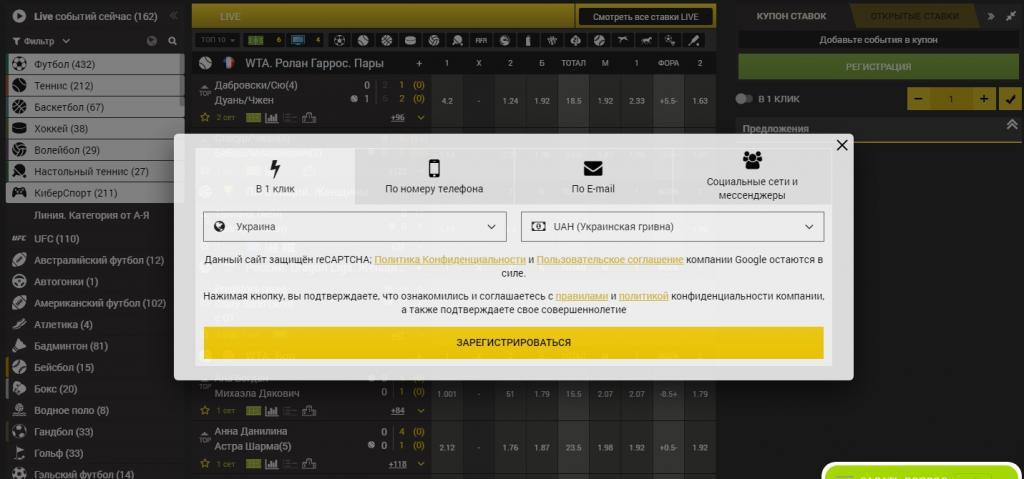Click the star favorite icon for Дабровски match
The height and width of the screenshot is (479, 1024).
(x=204, y=117)
